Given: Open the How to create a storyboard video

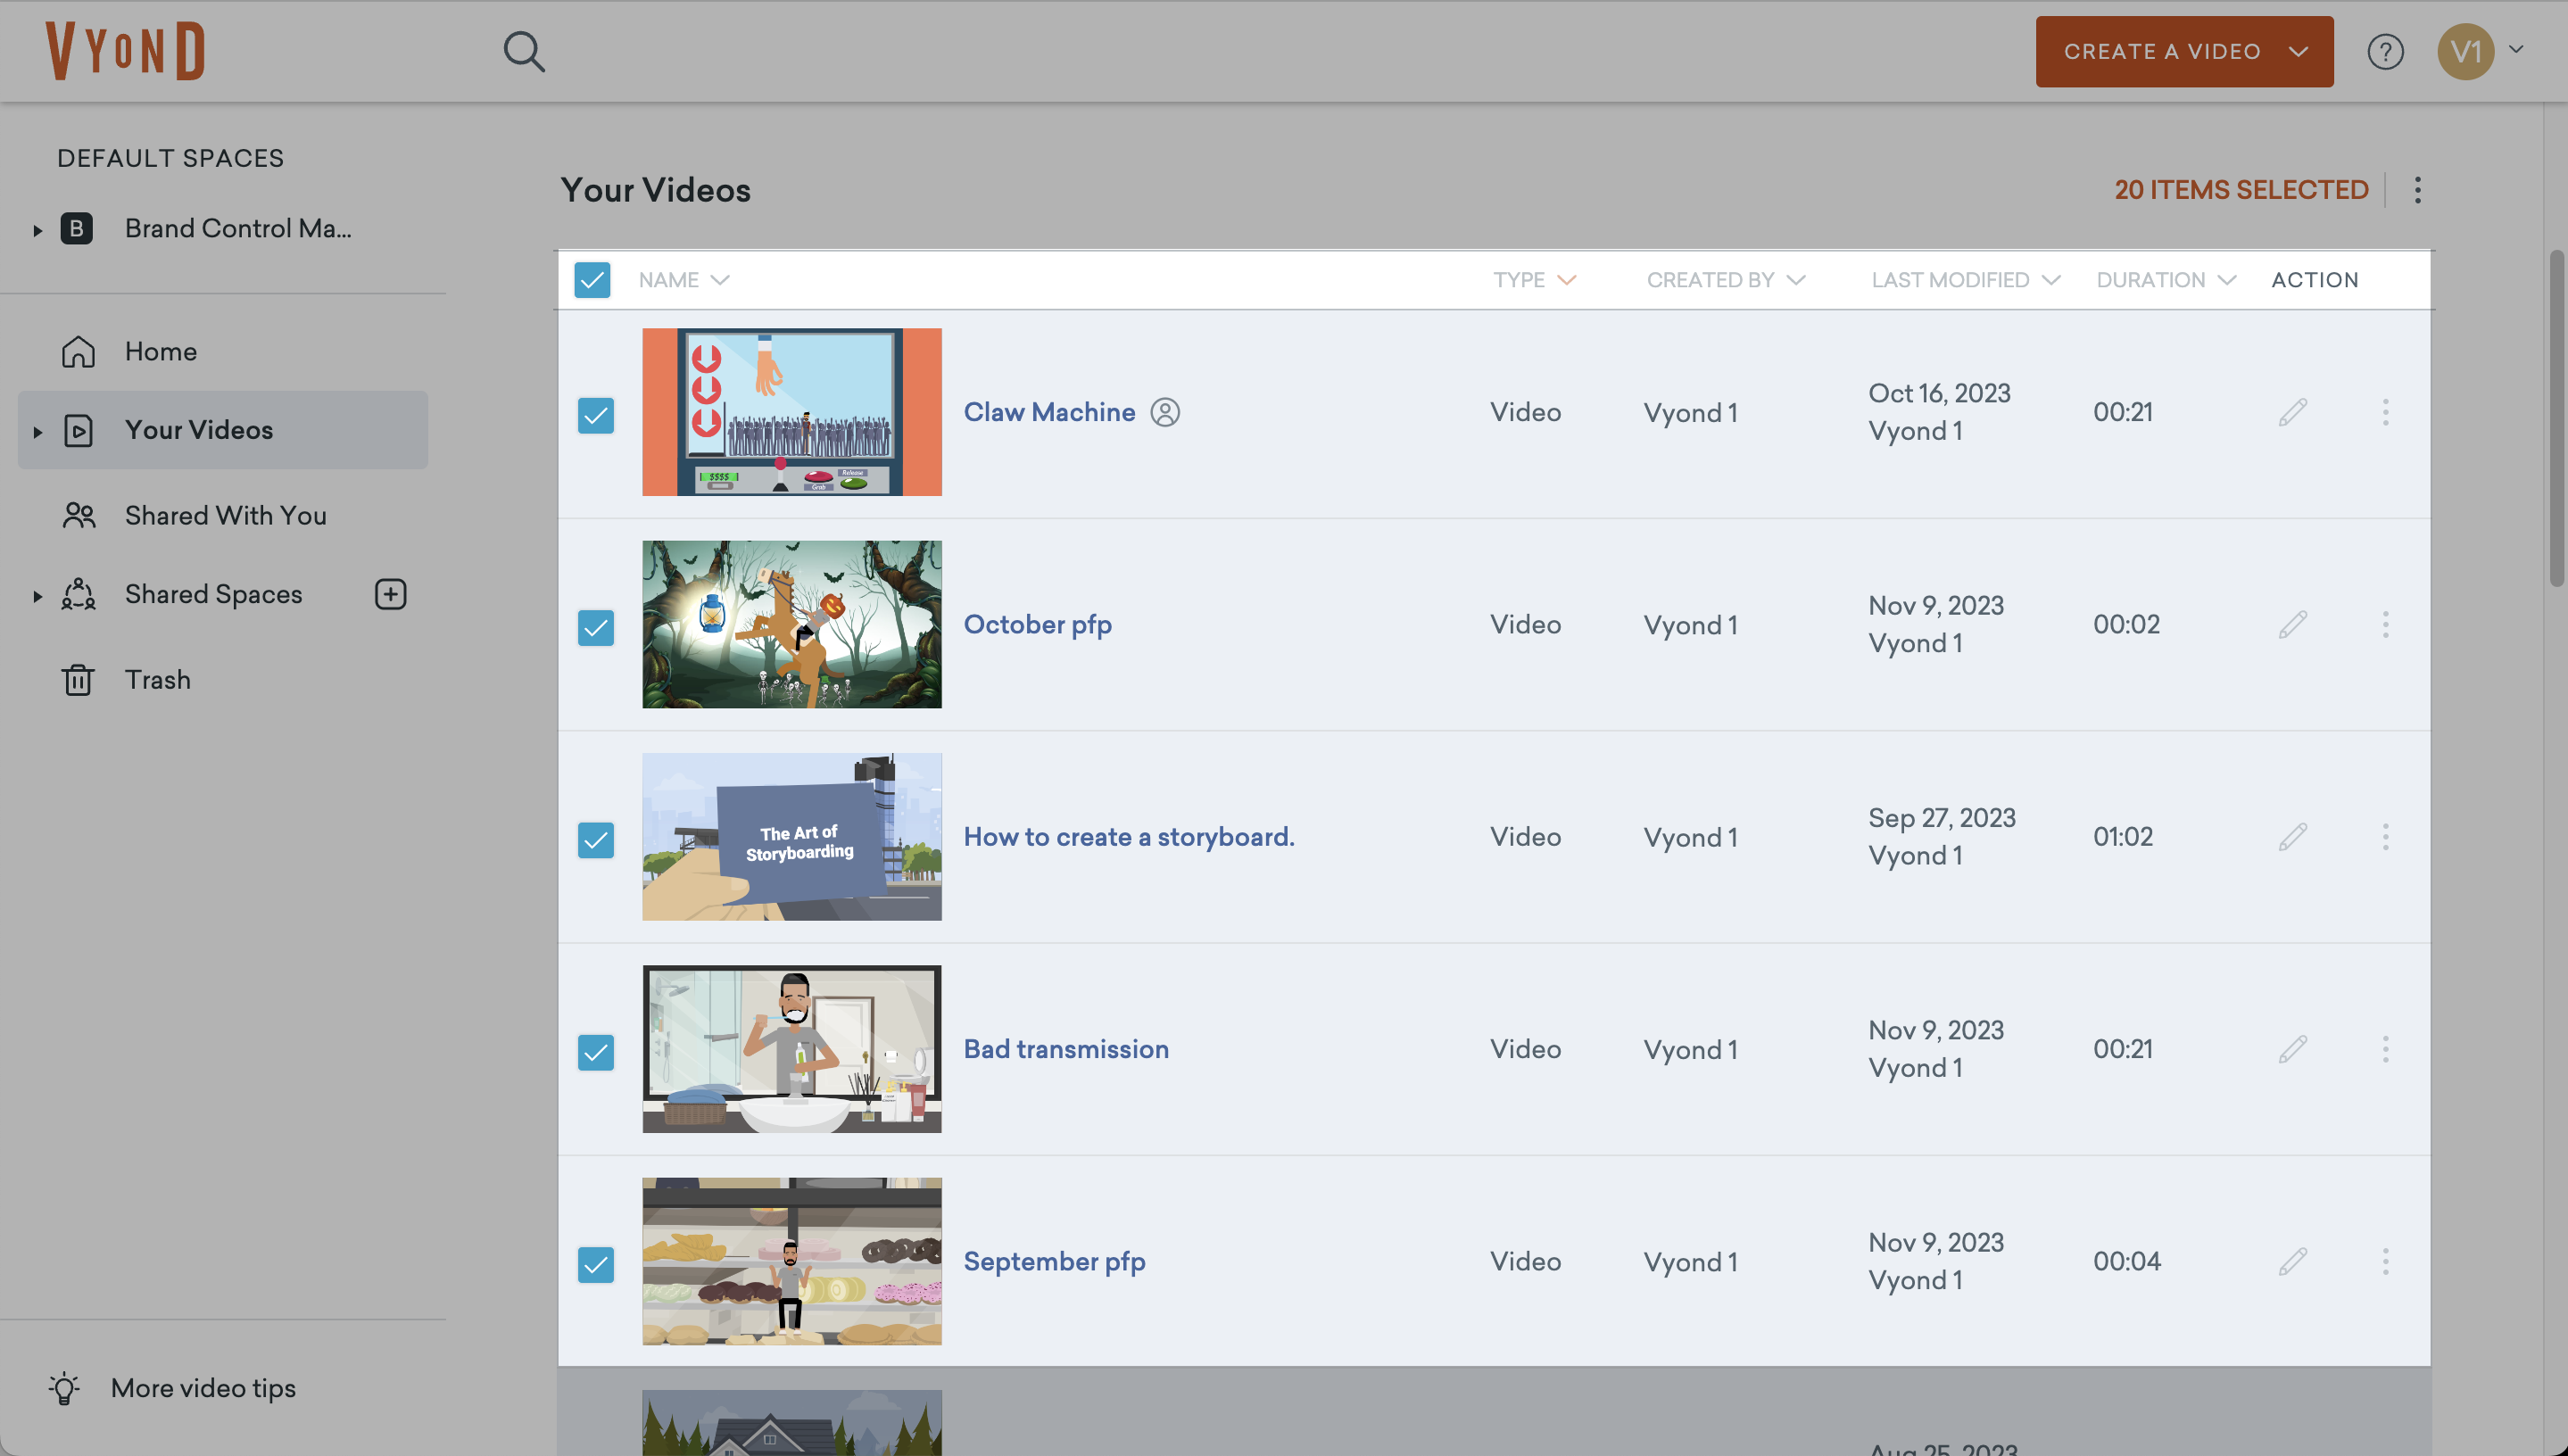Looking at the screenshot, I should click(x=1128, y=836).
